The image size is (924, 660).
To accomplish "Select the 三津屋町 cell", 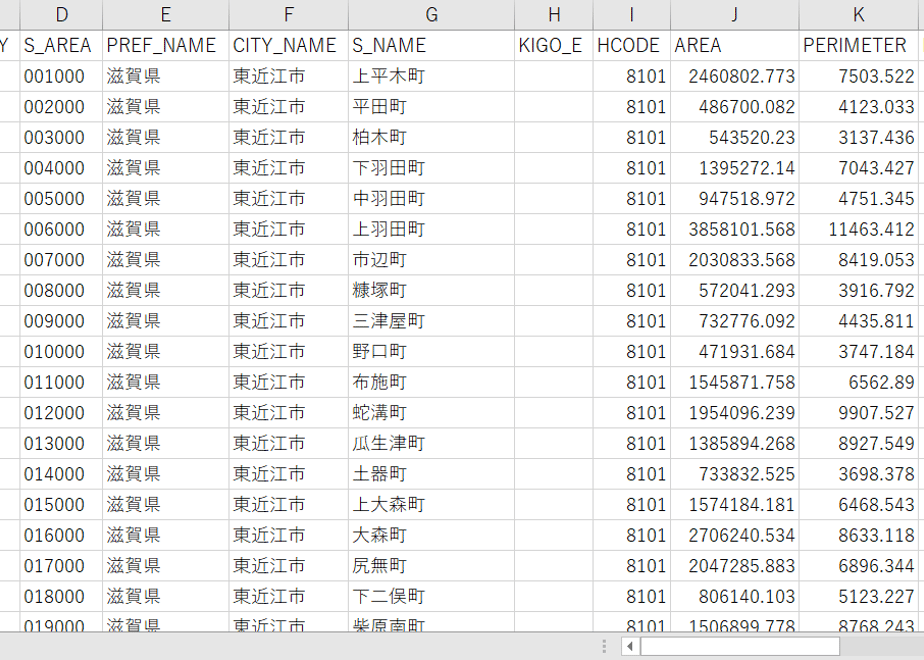I will [x=431, y=321].
